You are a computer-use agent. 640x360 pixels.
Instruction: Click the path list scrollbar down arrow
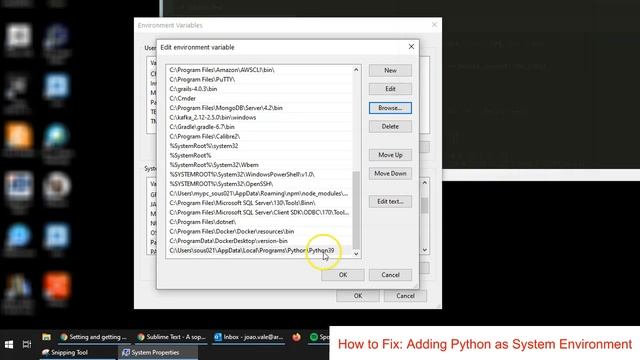pyautogui.click(x=356, y=253)
